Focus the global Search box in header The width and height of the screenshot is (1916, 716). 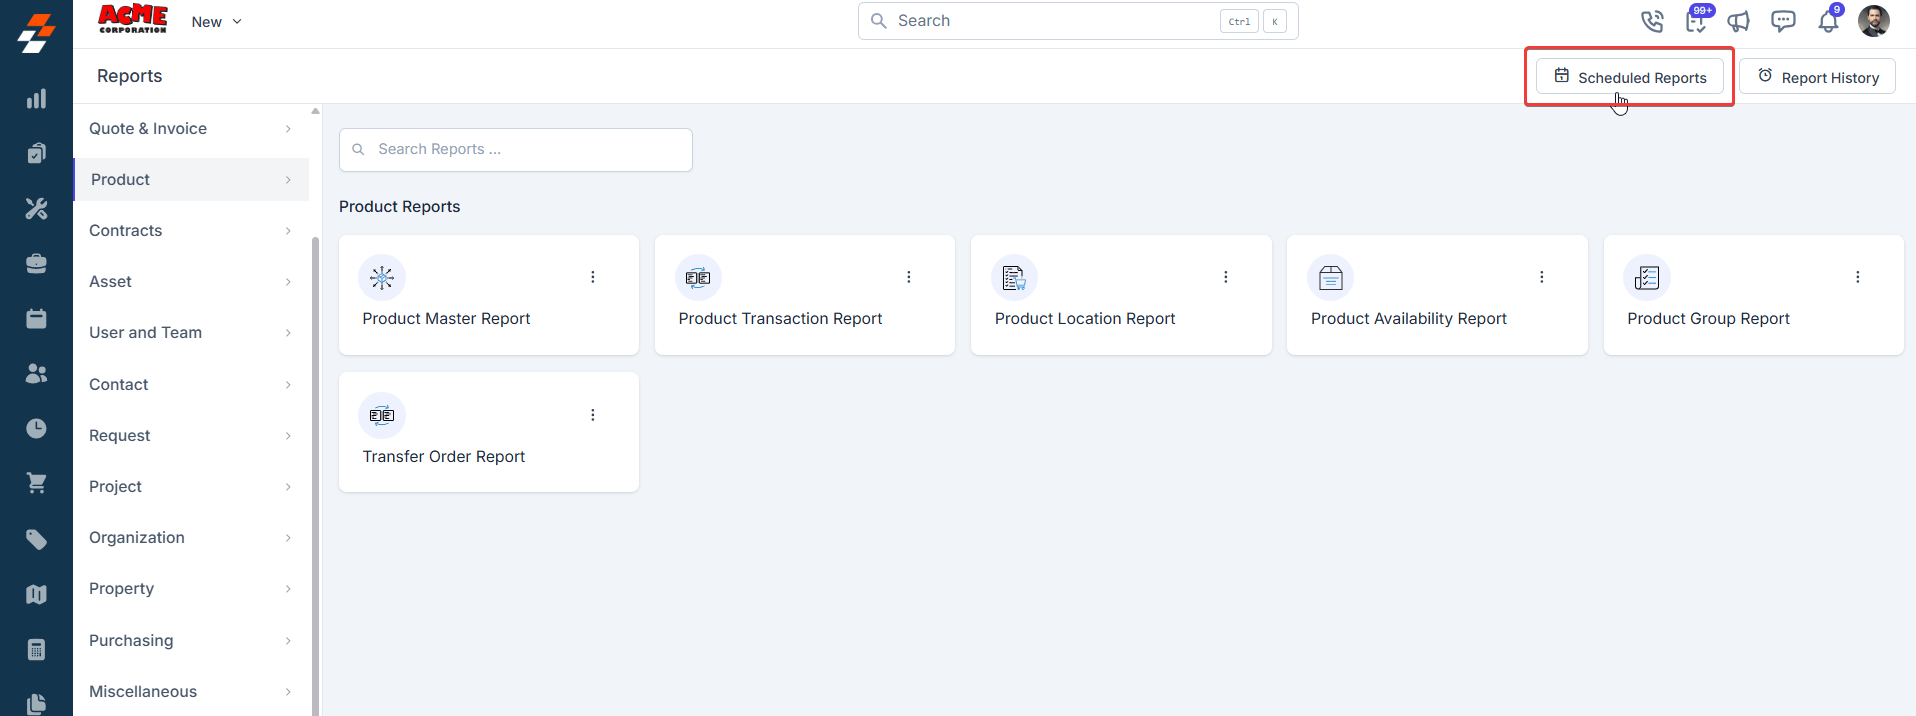(1078, 21)
